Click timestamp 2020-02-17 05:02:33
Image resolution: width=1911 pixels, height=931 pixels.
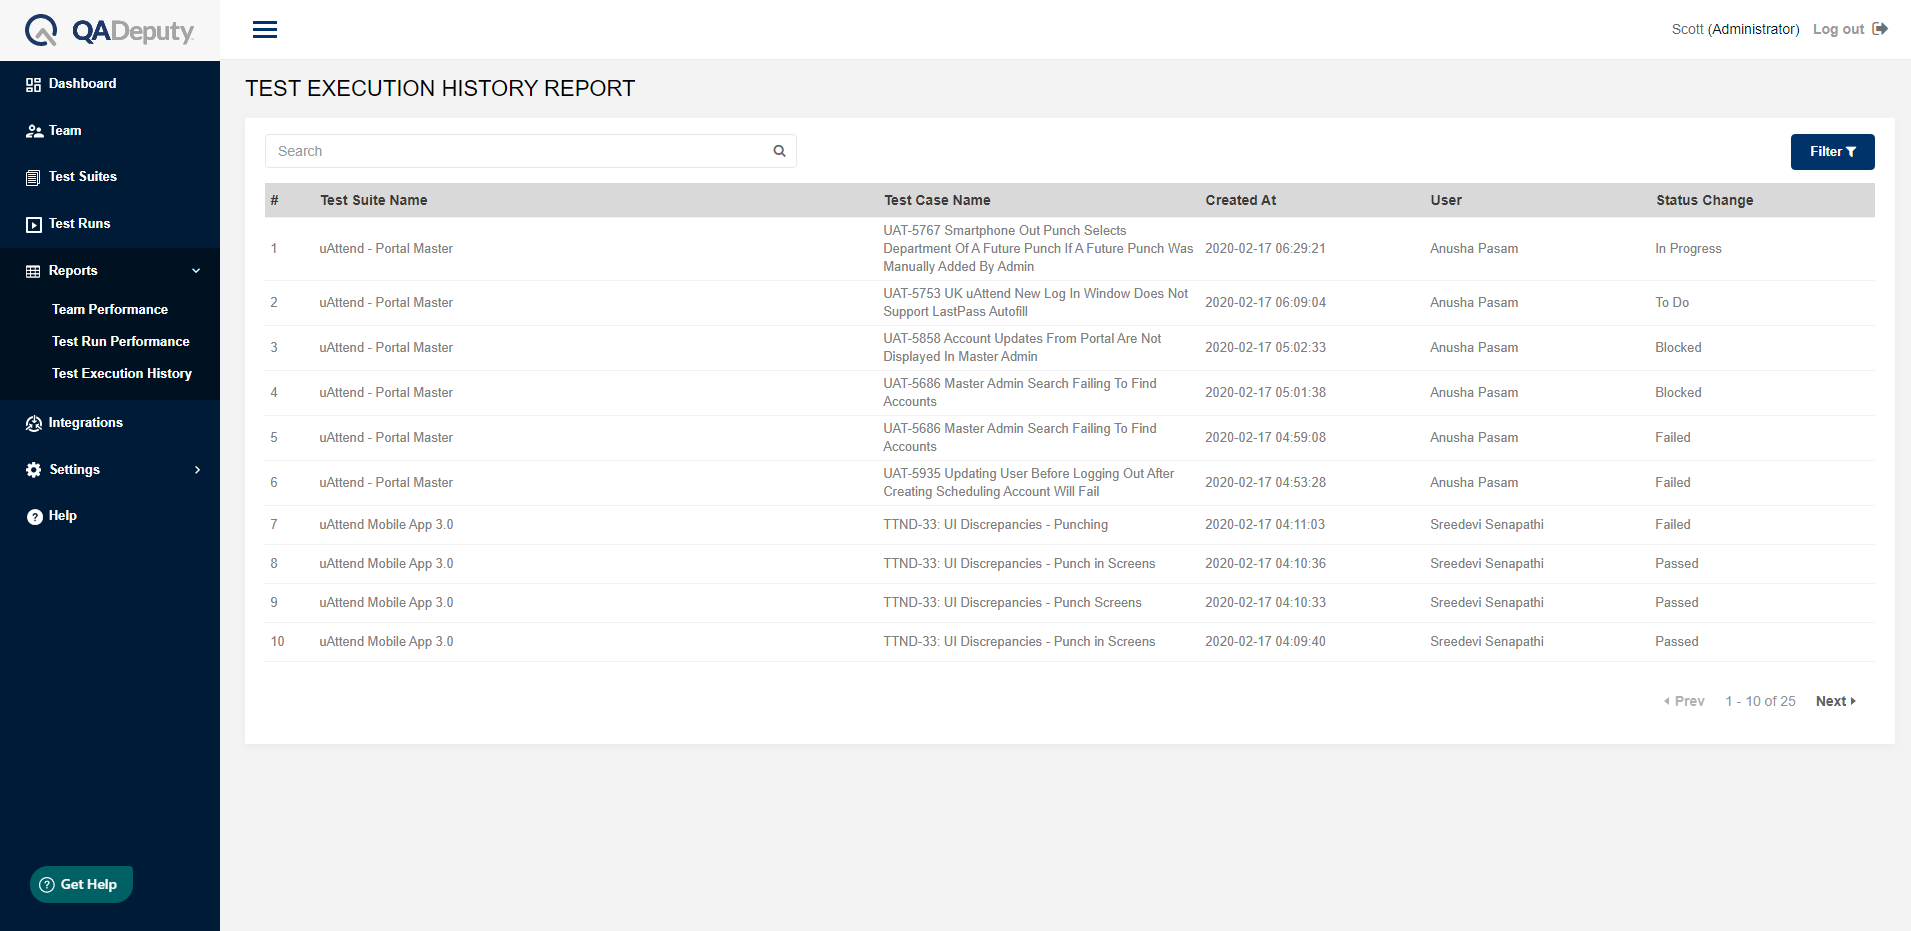pyautogui.click(x=1265, y=348)
